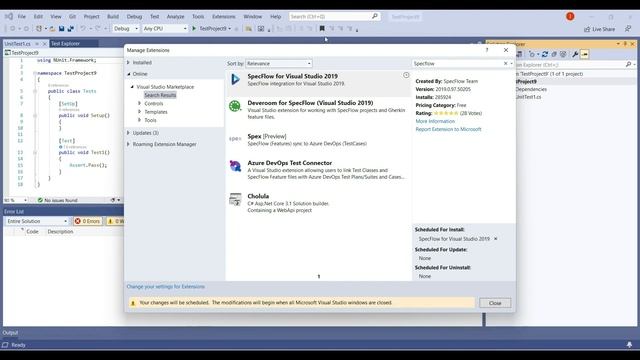Click the green Start debugging arrow for TestProject9
Image resolution: width=640 pixels, height=360 pixels.
coord(194,29)
